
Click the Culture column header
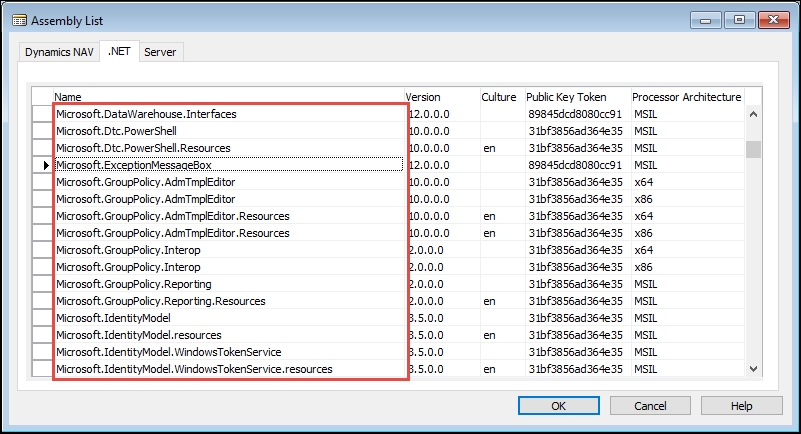(503, 97)
